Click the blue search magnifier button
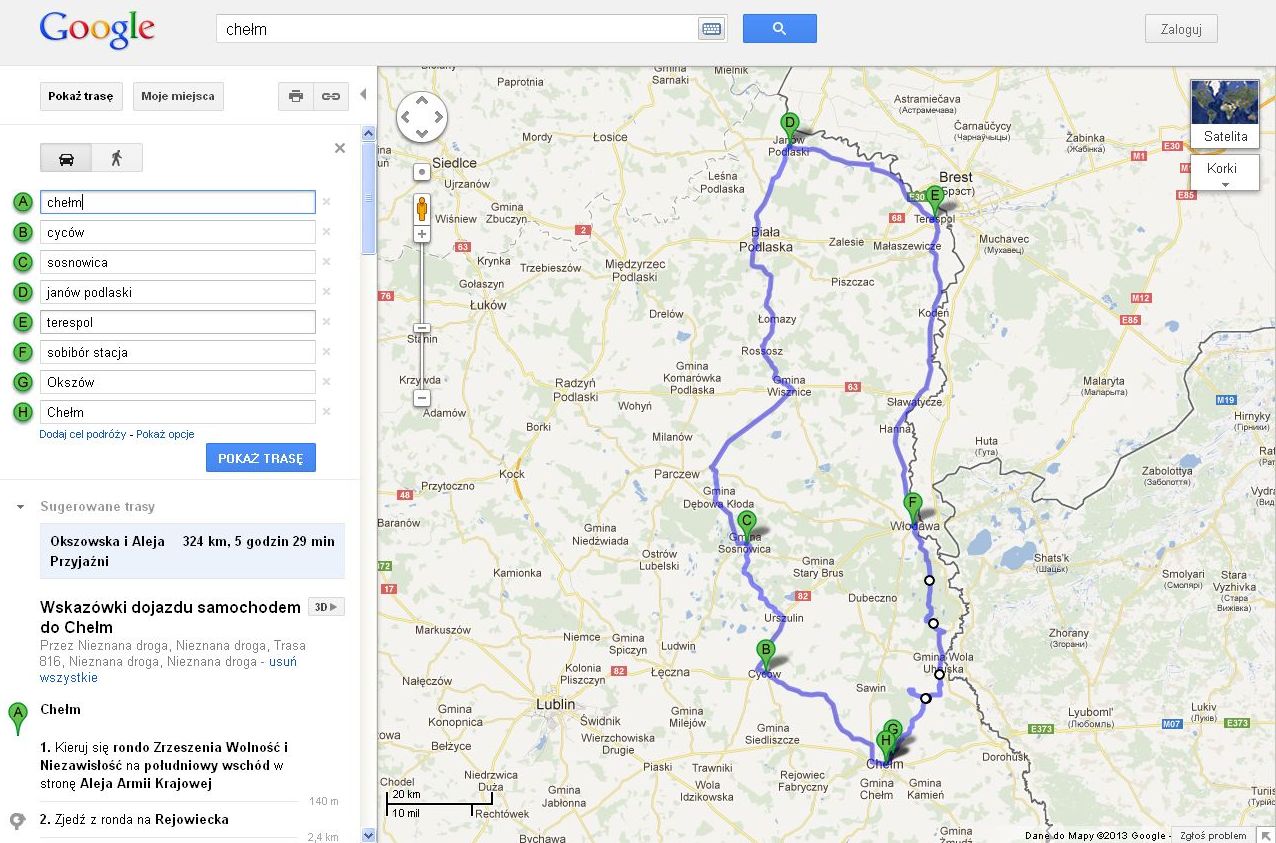1276x843 pixels. tap(779, 29)
